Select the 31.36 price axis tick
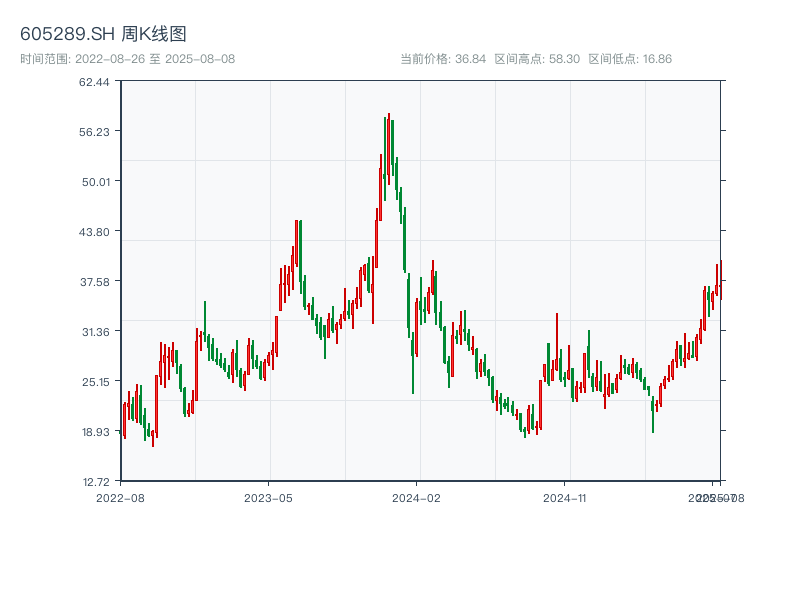The height and width of the screenshot is (600, 800). click(94, 332)
